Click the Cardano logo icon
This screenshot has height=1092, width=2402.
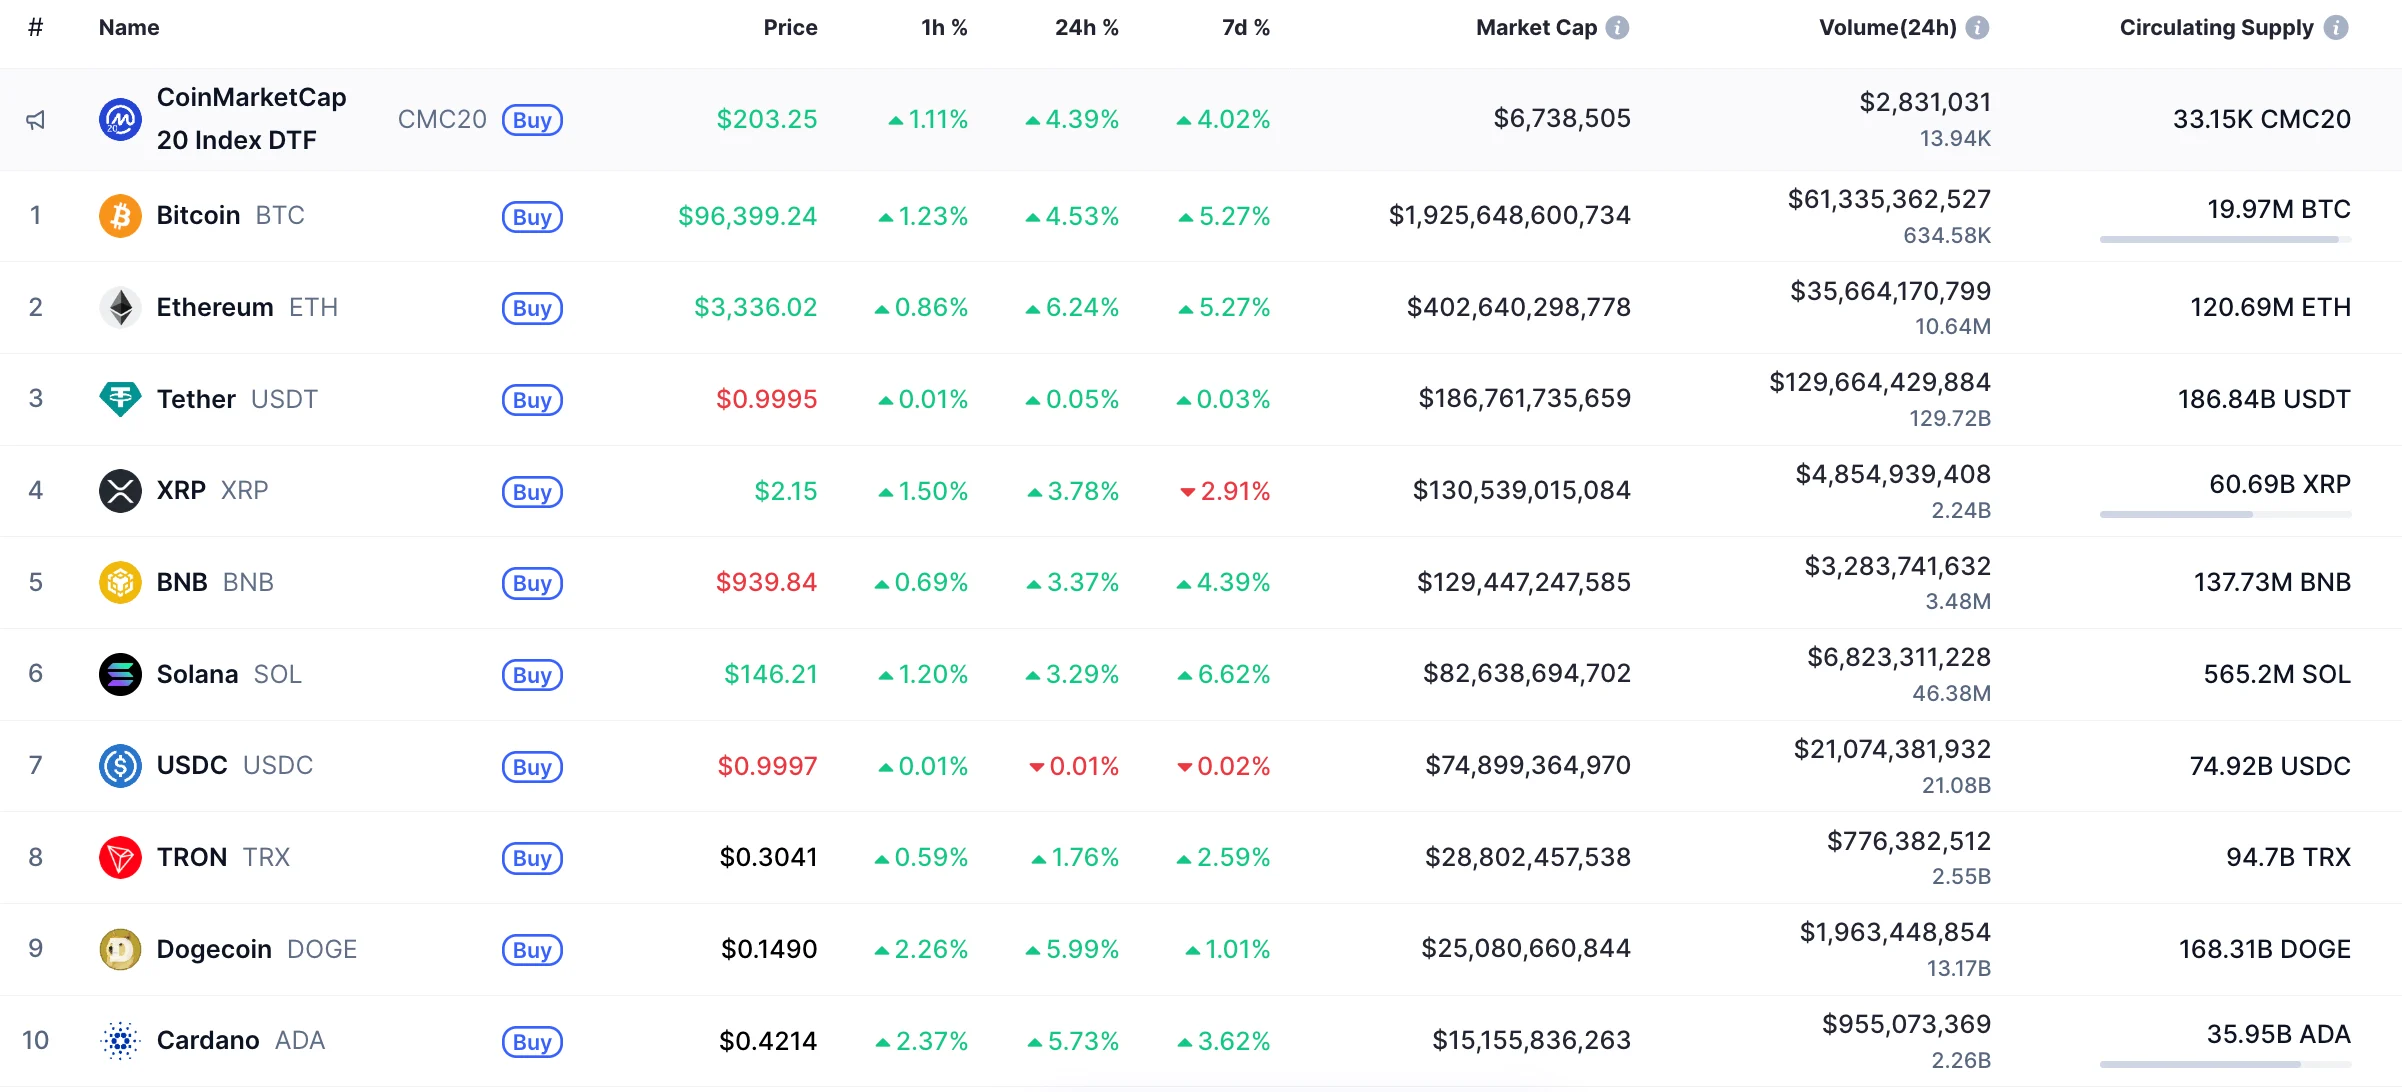(x=120, y=1041)
